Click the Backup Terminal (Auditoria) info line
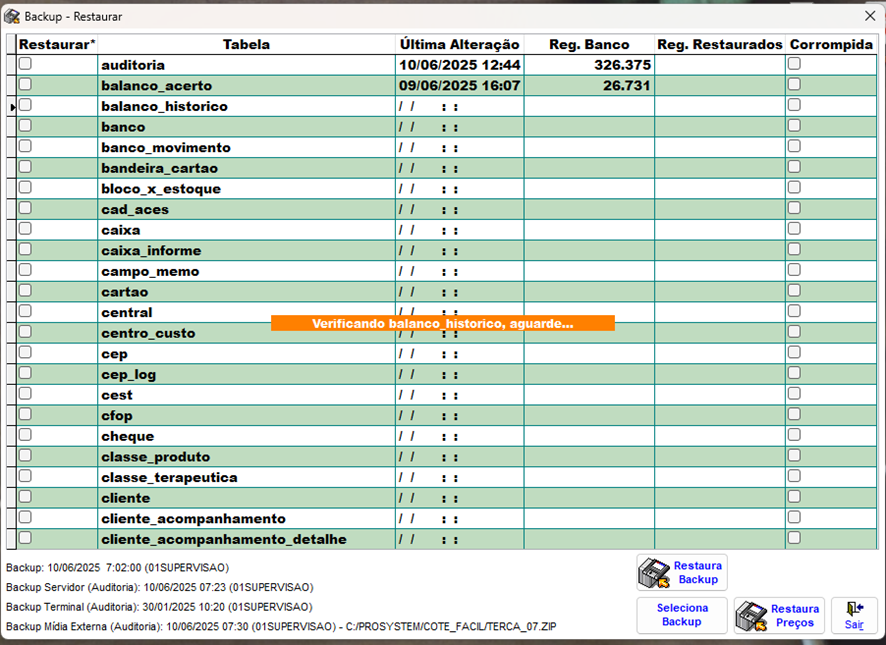Viewport: 886px width, 645px height. [x=159, y=607]
